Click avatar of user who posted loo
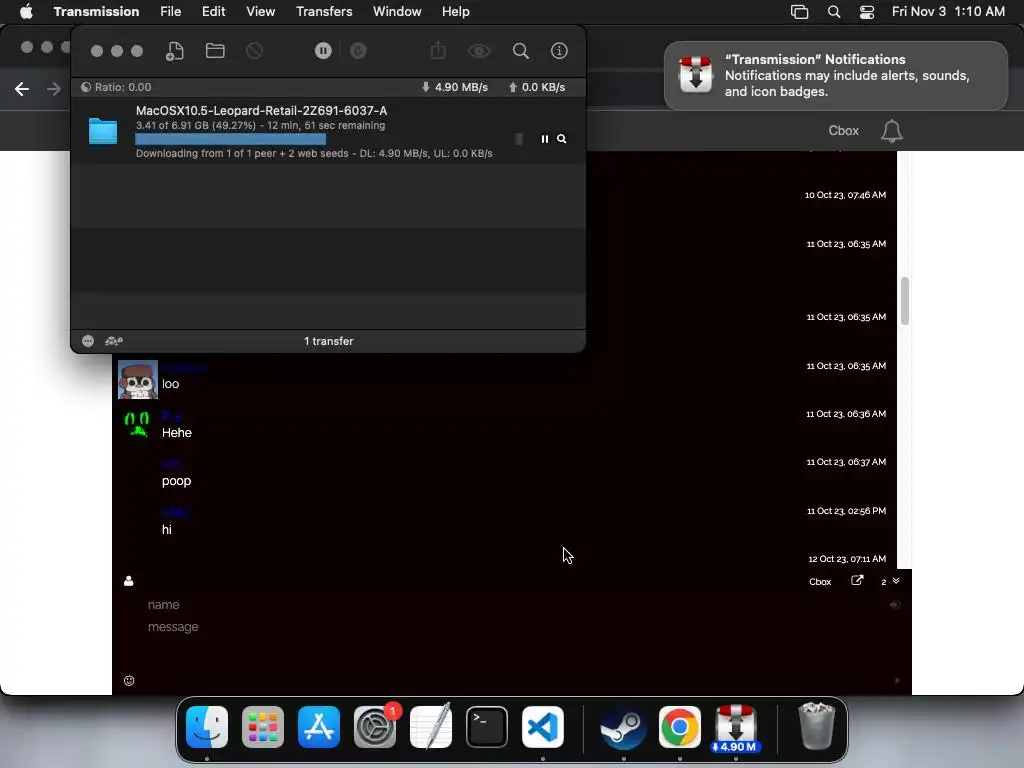1024x768 pixels. click(138, 379)
